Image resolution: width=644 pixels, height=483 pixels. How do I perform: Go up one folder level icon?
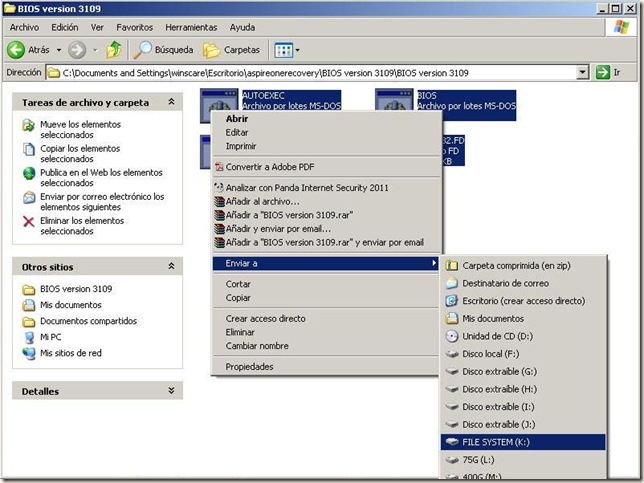(114, 50)
